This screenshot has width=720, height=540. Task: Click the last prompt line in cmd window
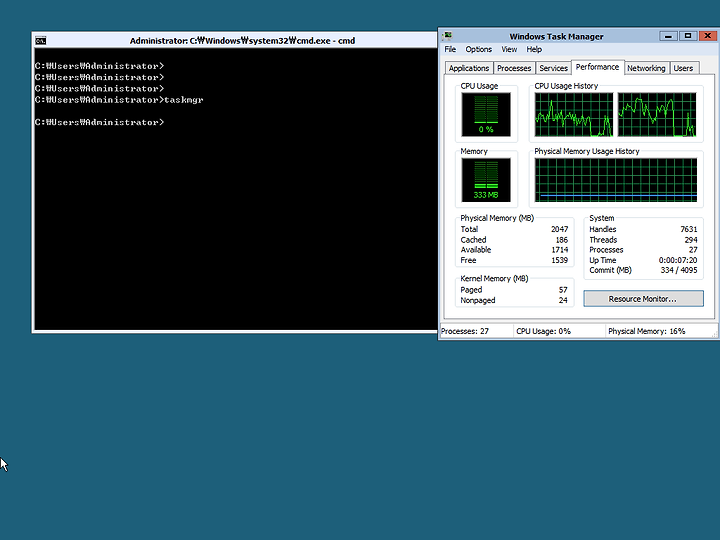point(99,122)
